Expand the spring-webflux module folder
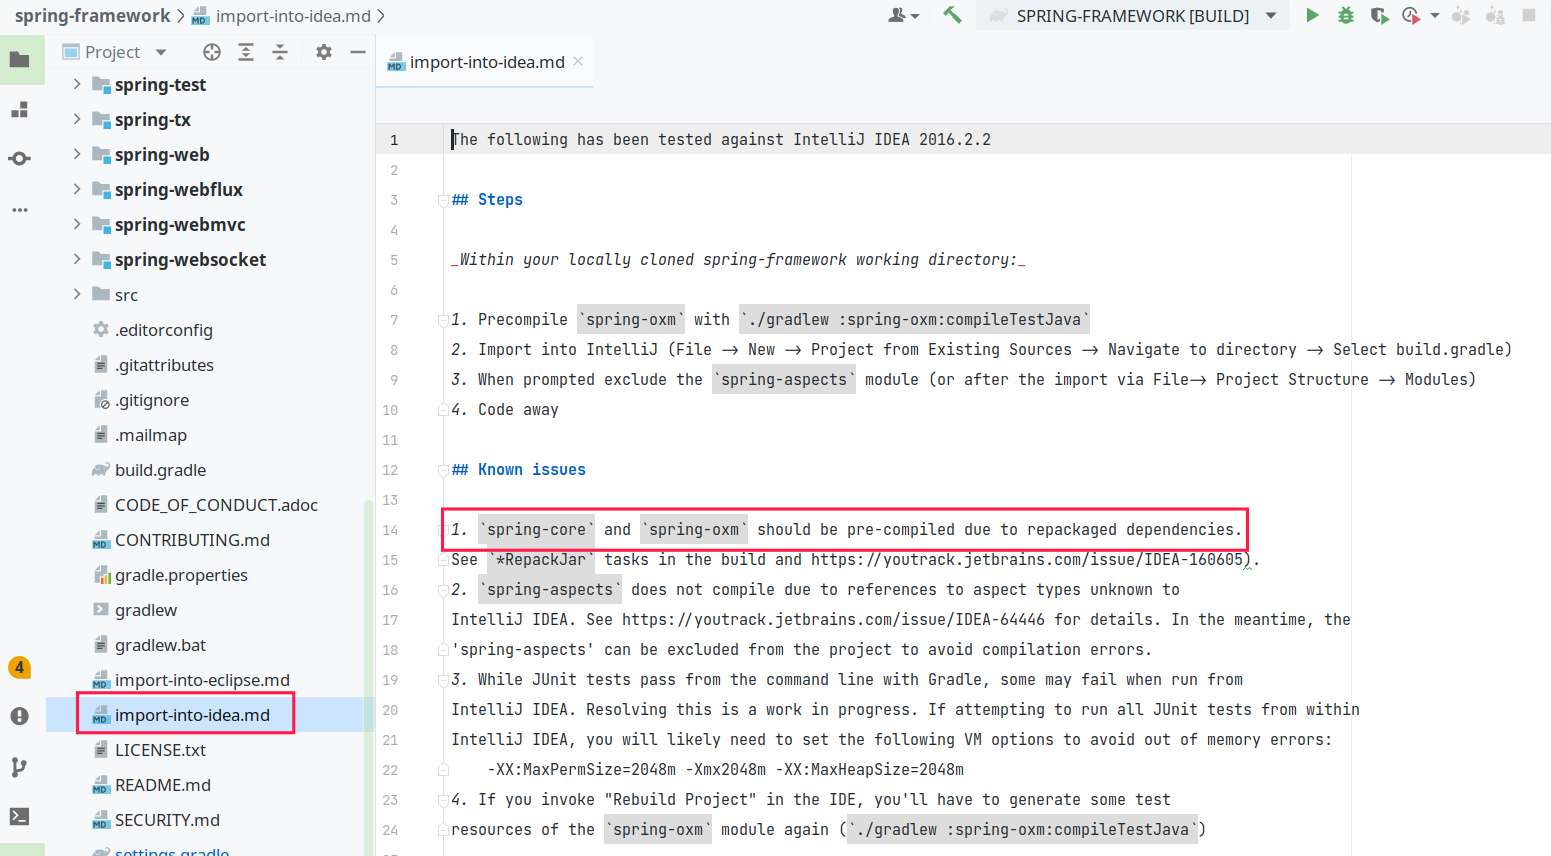Screen dimensions: 1551x856 (77, 189)
